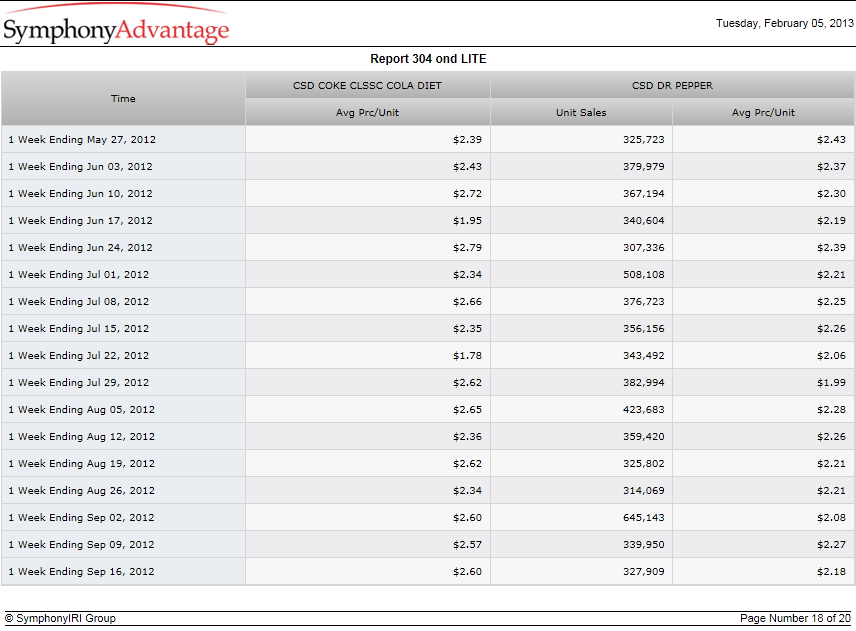856x631 pixels.
Task: Click Unit Sales value 325,723
Action: (644, 140)
